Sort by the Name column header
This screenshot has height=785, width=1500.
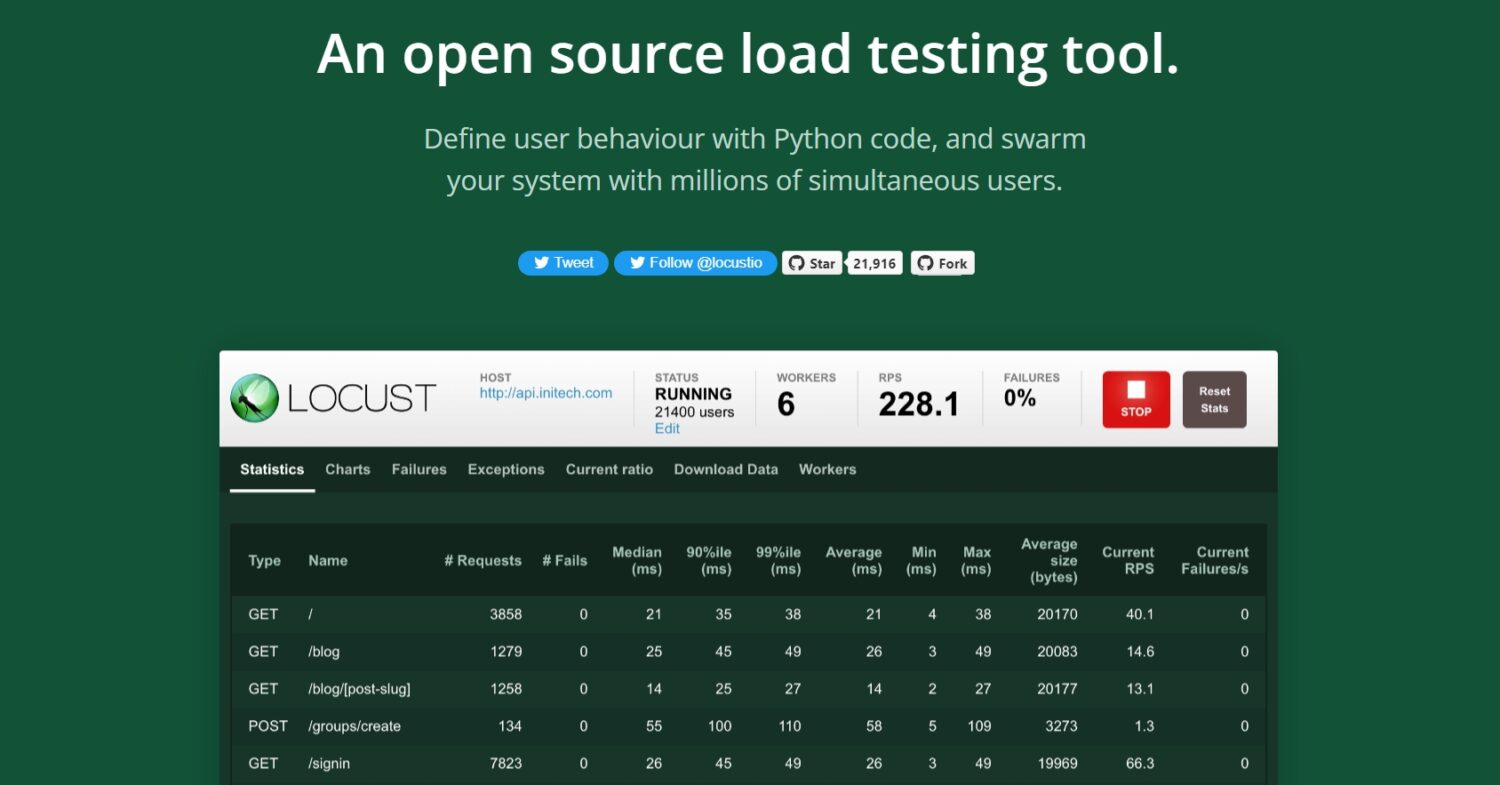coord(328,560)
